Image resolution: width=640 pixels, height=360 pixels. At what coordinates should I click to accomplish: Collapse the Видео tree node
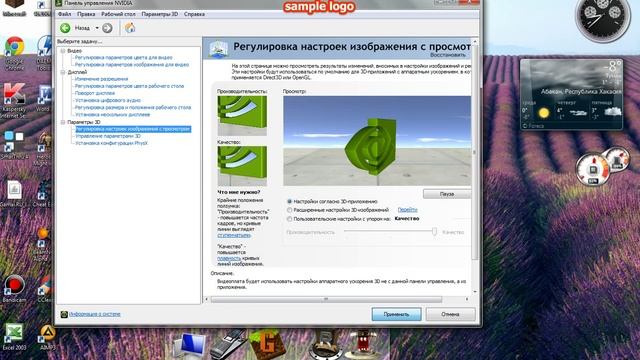click(63, 51)
